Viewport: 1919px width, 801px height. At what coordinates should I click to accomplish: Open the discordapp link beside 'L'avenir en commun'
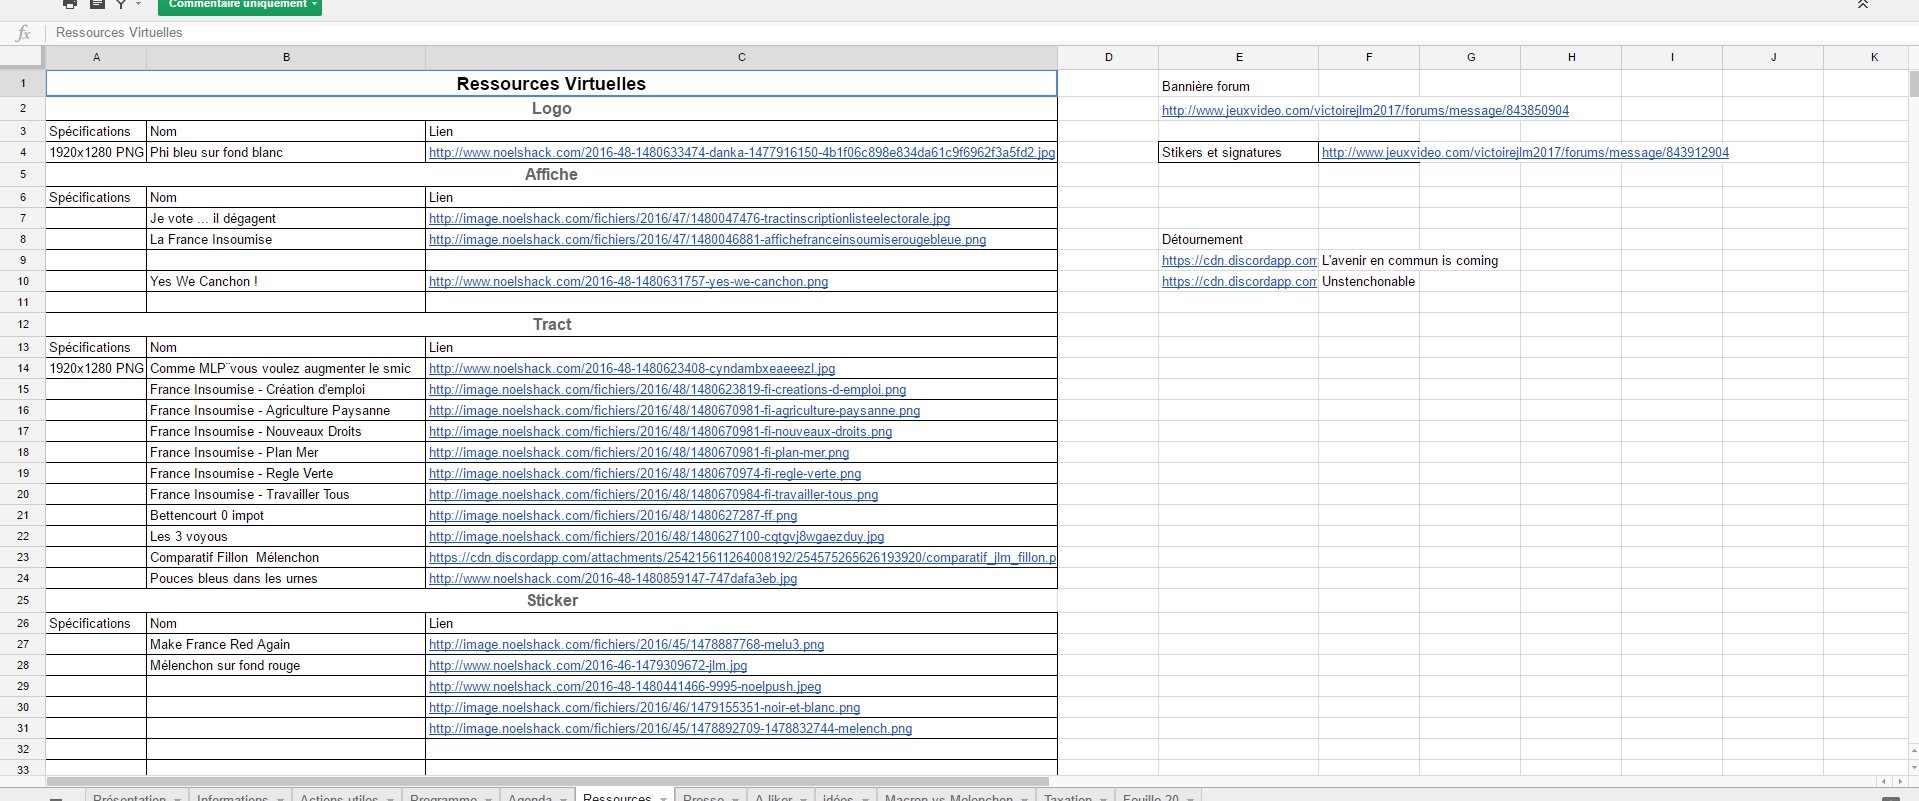click(x=1239, y=261)
